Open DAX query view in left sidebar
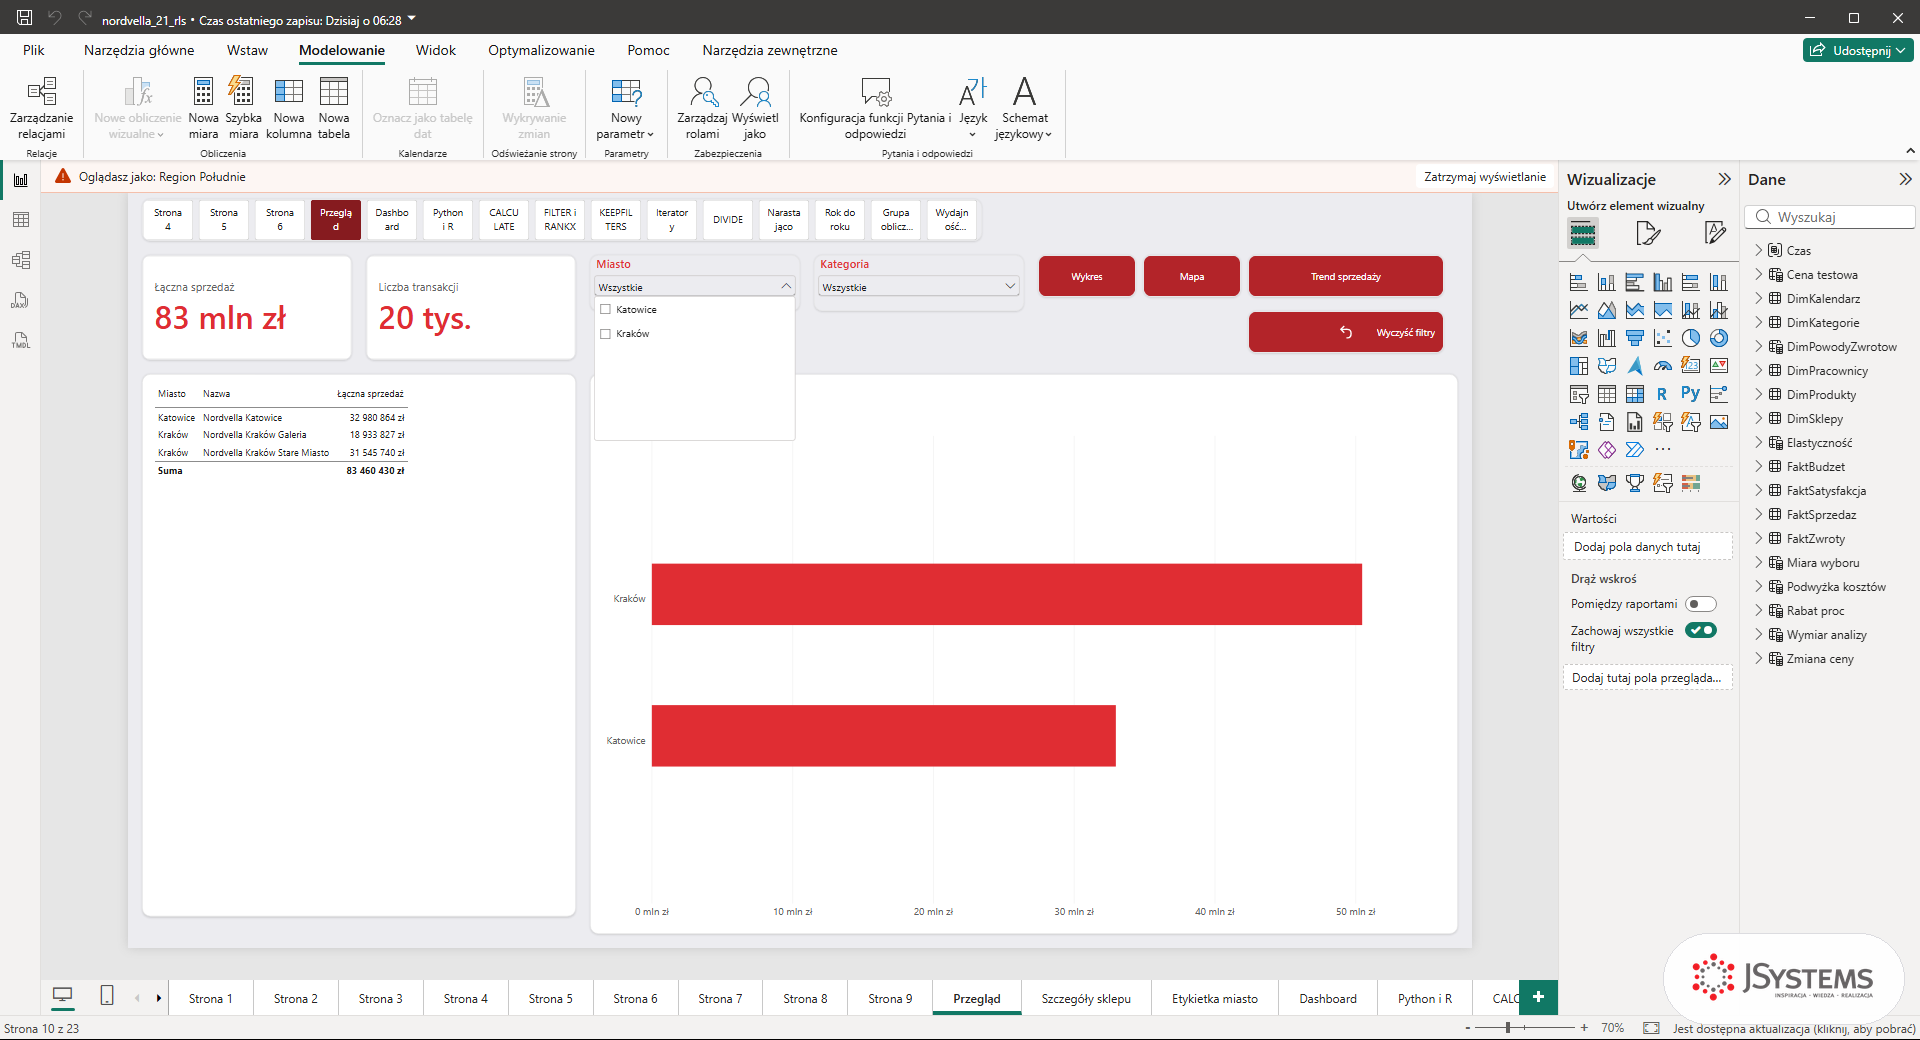Image resolution: width=1920 pixels, height=1040 pixels. [21, 300]
